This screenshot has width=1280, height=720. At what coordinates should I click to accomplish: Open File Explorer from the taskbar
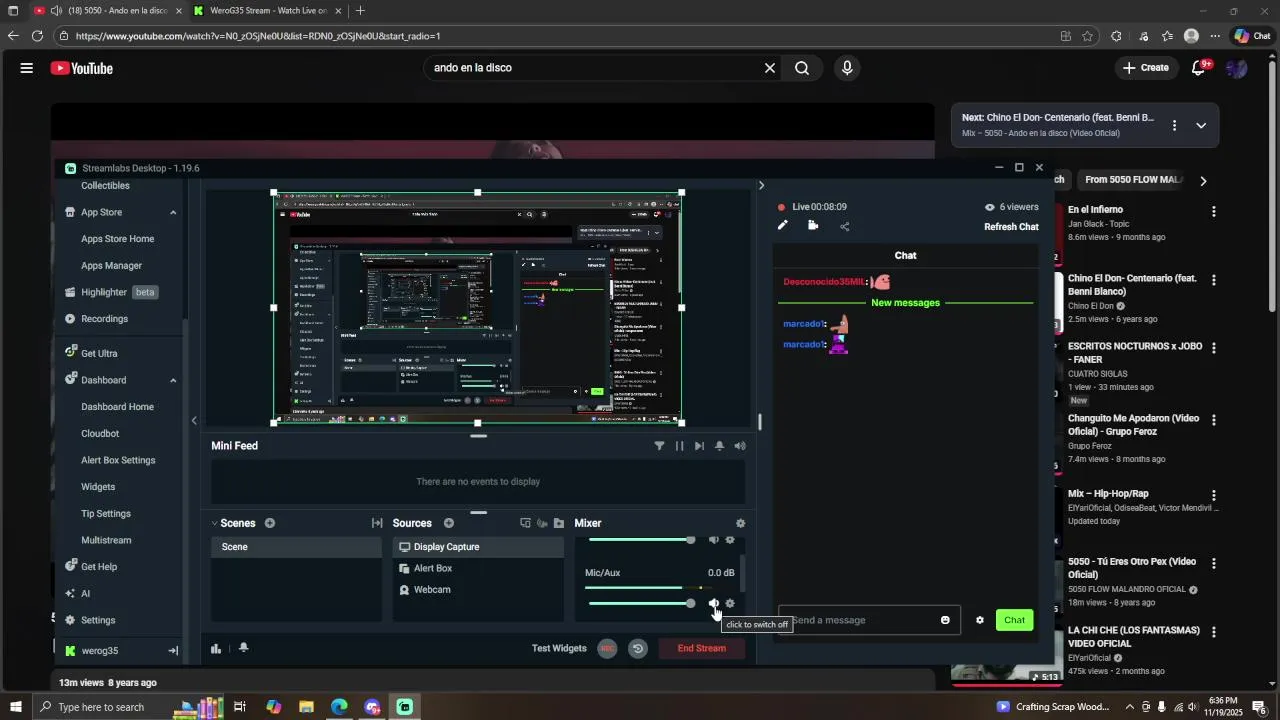coord(306,707)
